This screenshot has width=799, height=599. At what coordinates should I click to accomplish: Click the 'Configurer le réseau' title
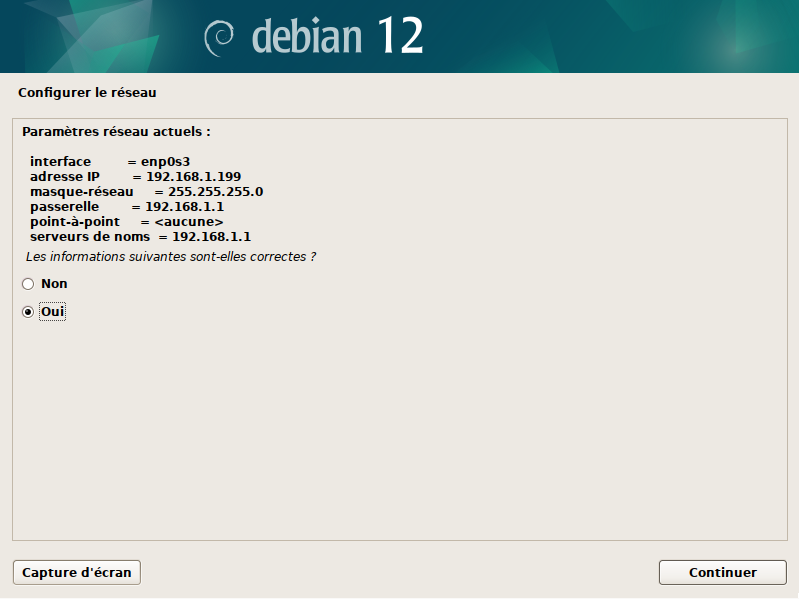click(x=87, y=93)
